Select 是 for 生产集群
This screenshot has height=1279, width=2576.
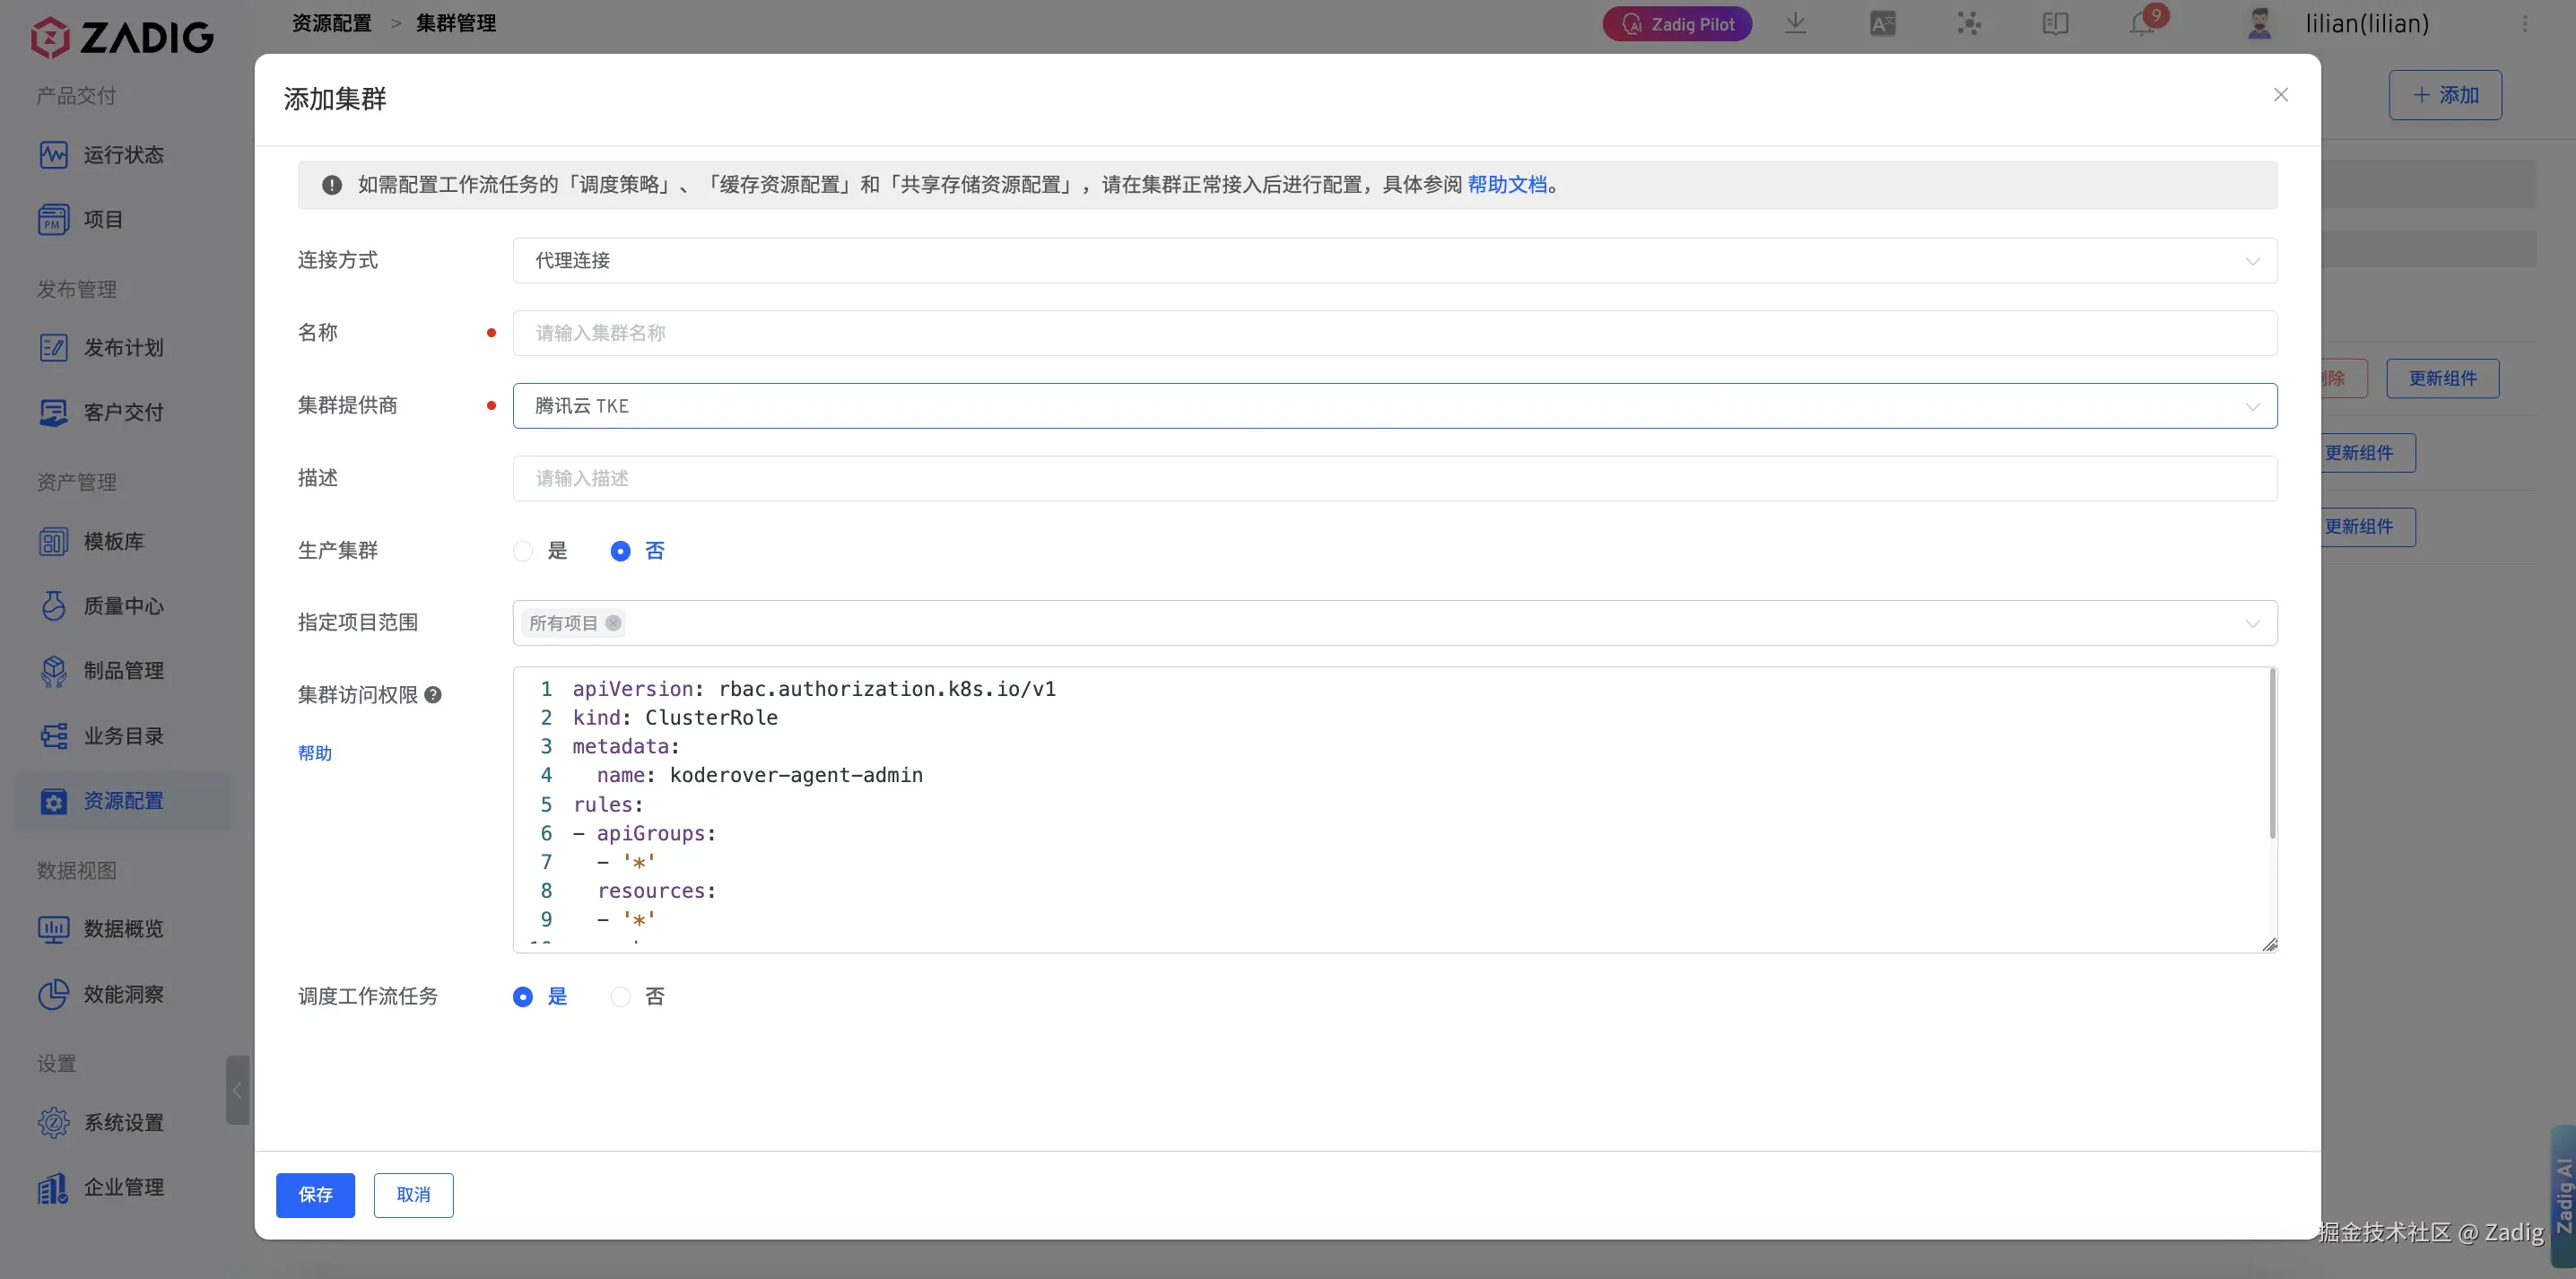[x=523, y=551]
